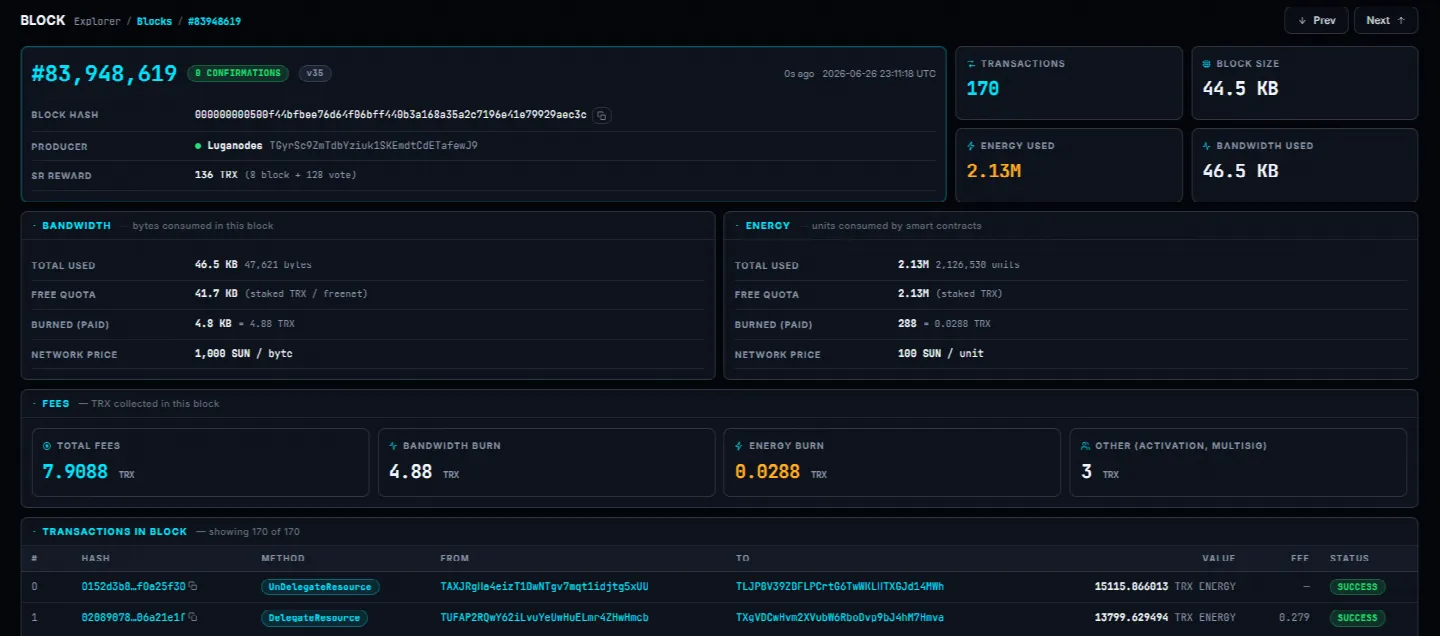Go to next block with Next button
Viewport: 1440px width, 636px height.
click(x=1385, y=20)
